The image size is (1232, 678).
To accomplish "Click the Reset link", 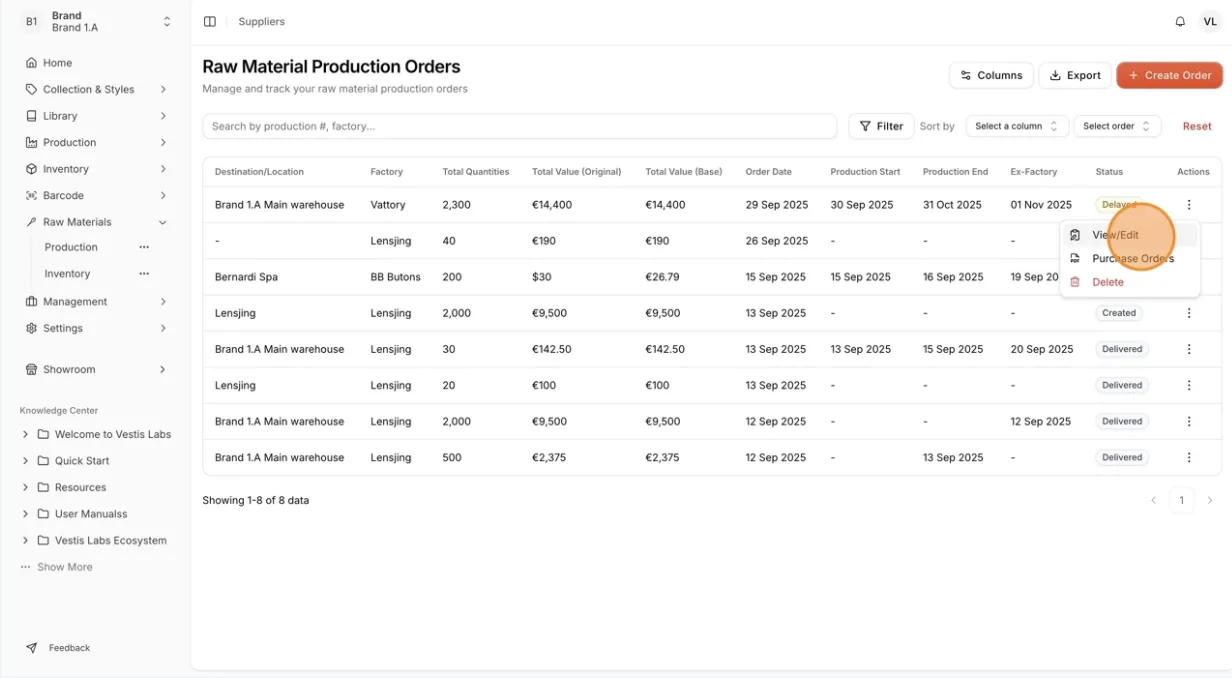I will (x=1197, y=126).
